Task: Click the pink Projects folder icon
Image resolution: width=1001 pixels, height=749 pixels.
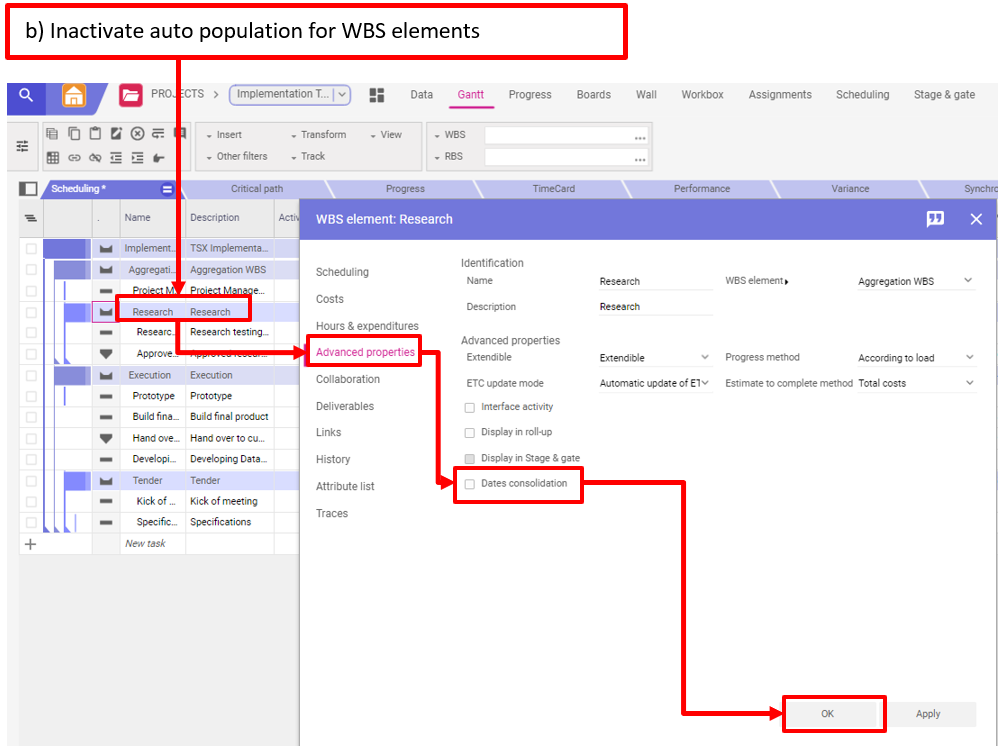Action: pyautogui.click(x=130, y=96)
